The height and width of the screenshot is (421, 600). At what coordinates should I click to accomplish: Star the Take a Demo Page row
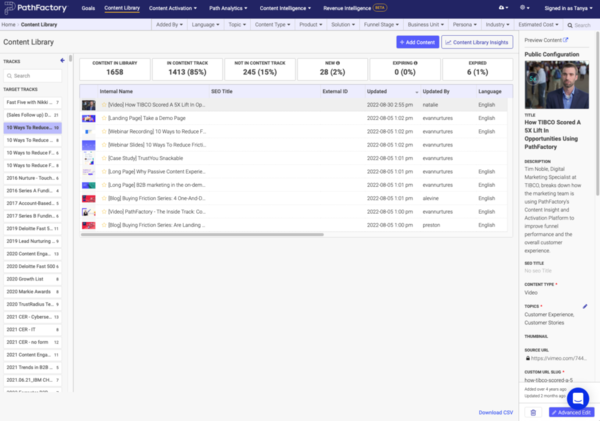click(x=104, y=118)
